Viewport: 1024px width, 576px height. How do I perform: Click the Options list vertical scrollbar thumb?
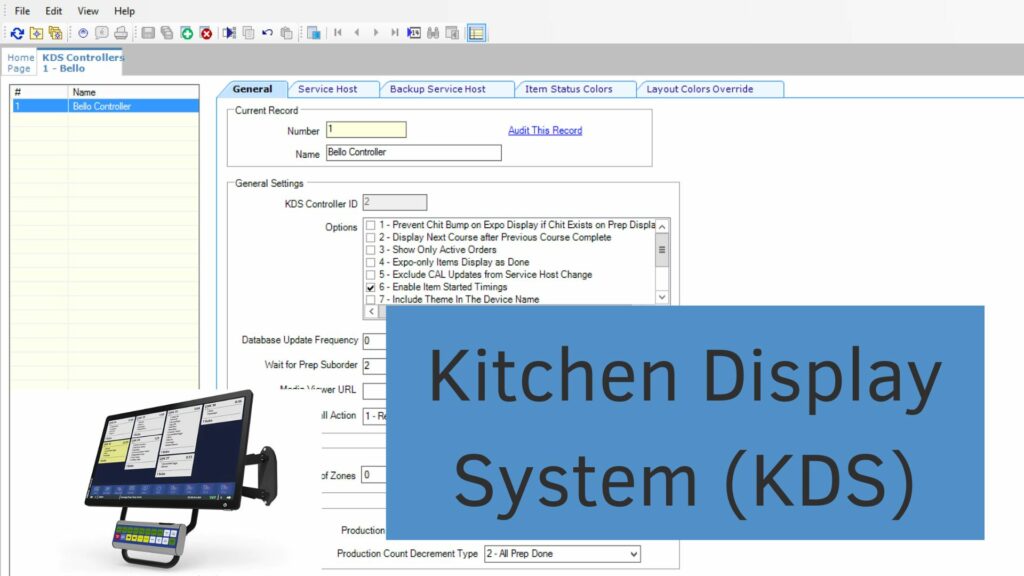point(662,250)
